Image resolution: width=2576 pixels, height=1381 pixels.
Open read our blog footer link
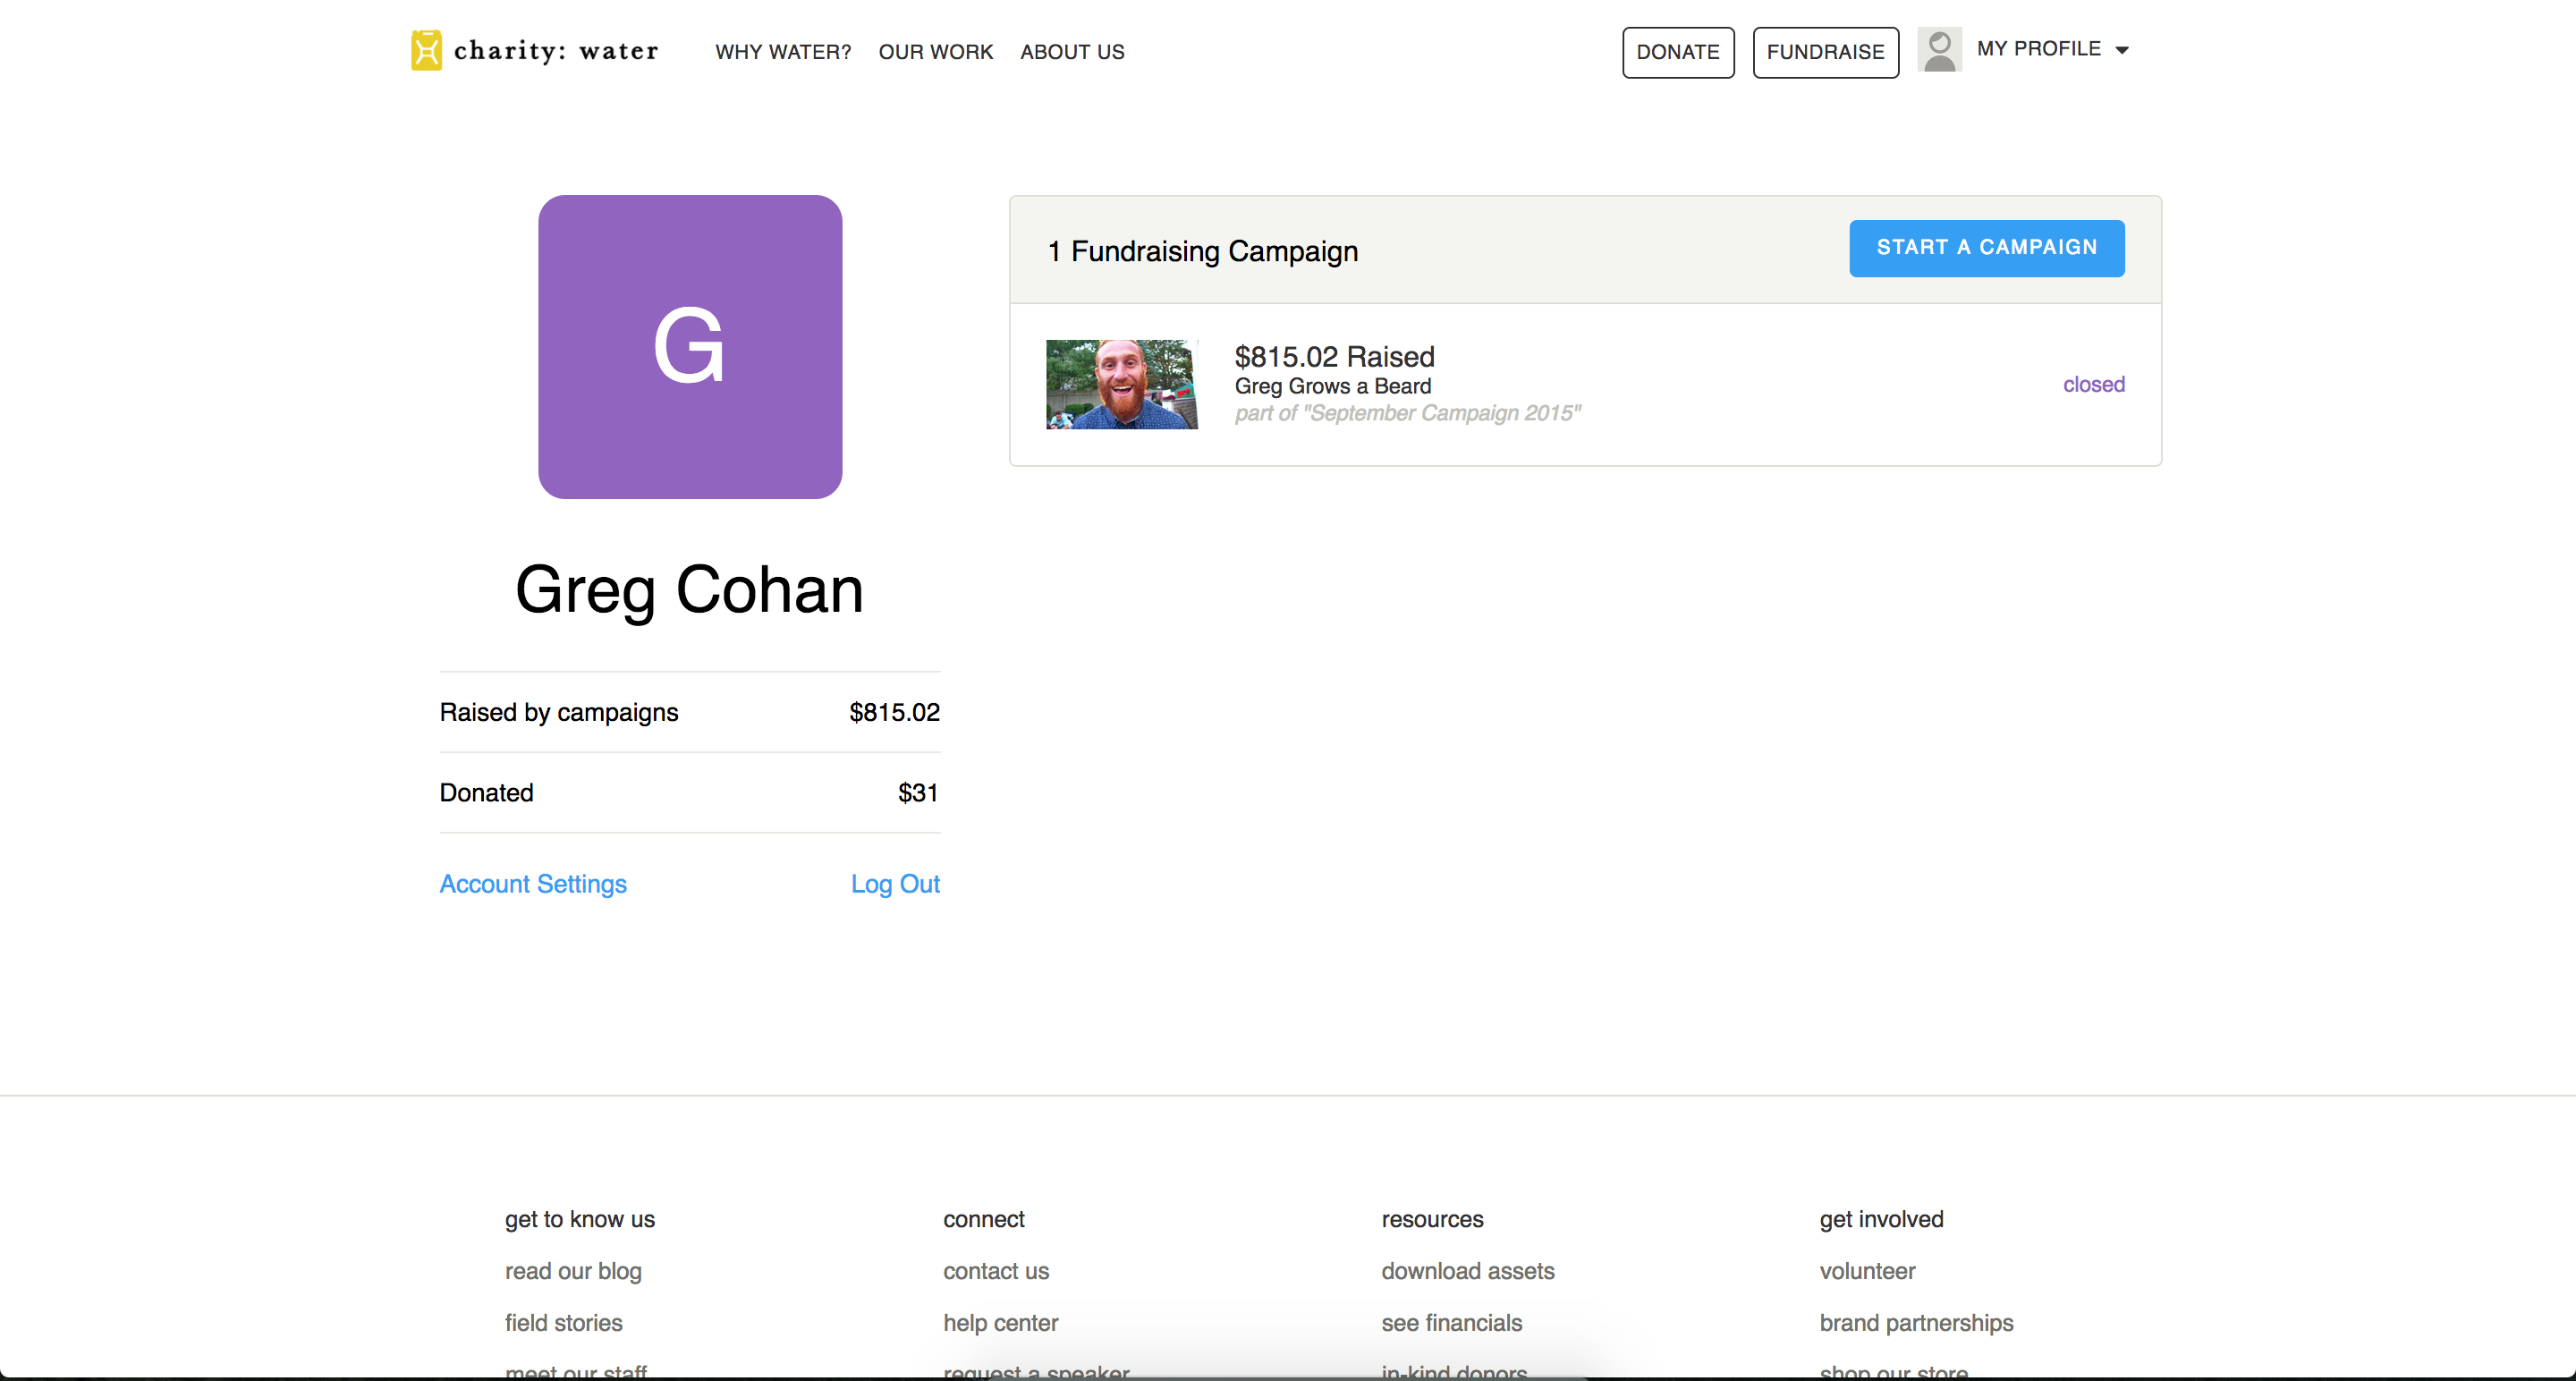coord(573,1271)
